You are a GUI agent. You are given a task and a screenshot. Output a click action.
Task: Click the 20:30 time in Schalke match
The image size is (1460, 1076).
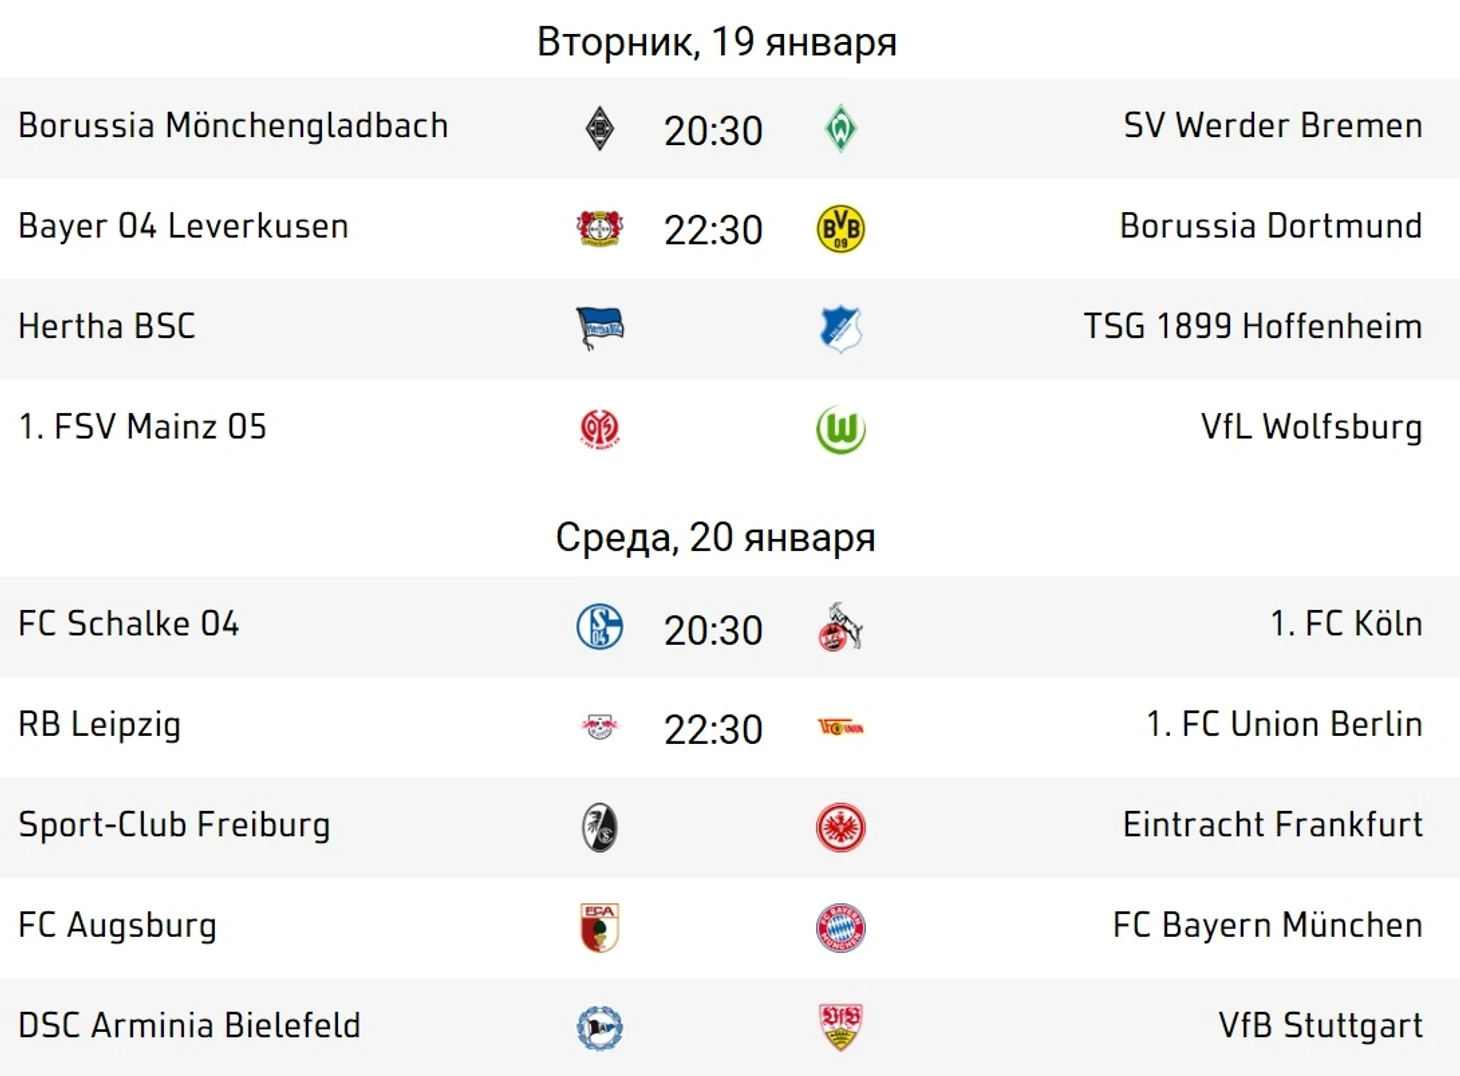(713, 630)
